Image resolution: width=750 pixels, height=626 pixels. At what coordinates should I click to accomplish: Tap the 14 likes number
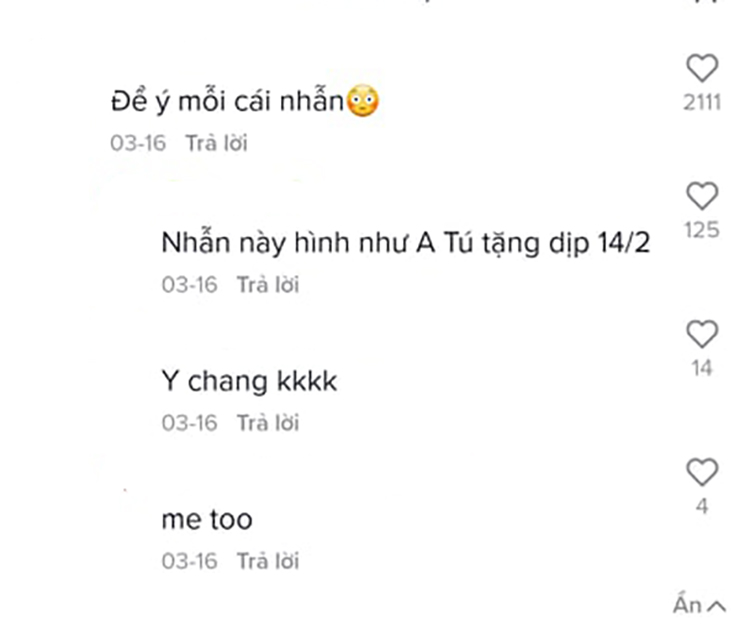coord(702,368)
